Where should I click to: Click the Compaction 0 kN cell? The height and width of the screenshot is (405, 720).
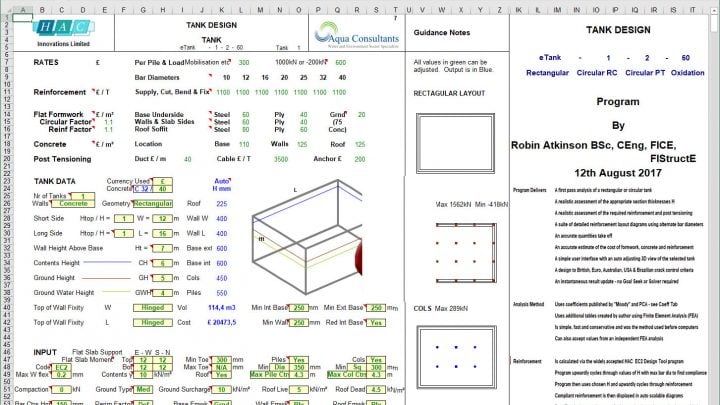coord(61,389)
